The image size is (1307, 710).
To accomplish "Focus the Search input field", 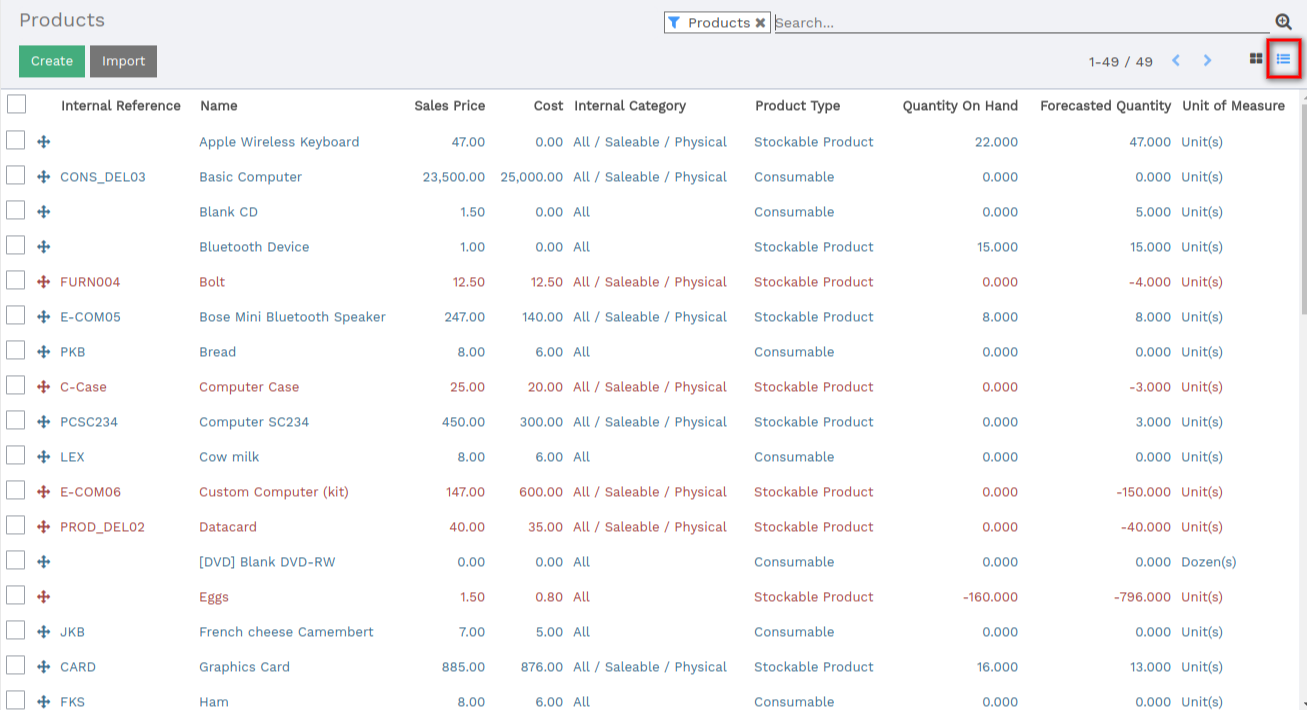I will pyautogui.click(x=1022, y=22).
